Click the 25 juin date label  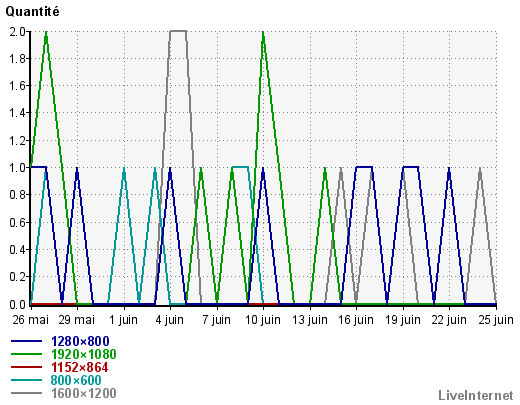pyautogui.click(x=496, y=320)
